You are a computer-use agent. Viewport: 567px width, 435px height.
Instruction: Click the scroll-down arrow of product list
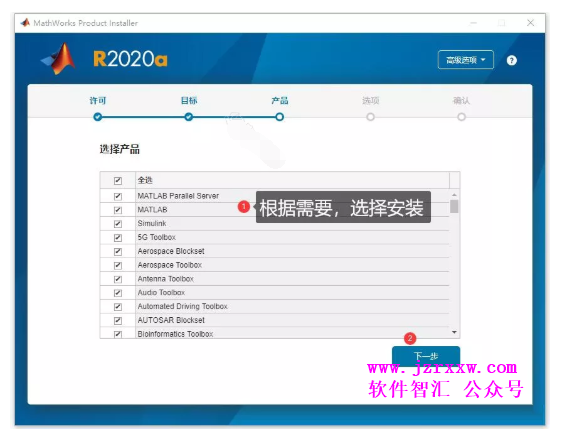tap(454, 332)
